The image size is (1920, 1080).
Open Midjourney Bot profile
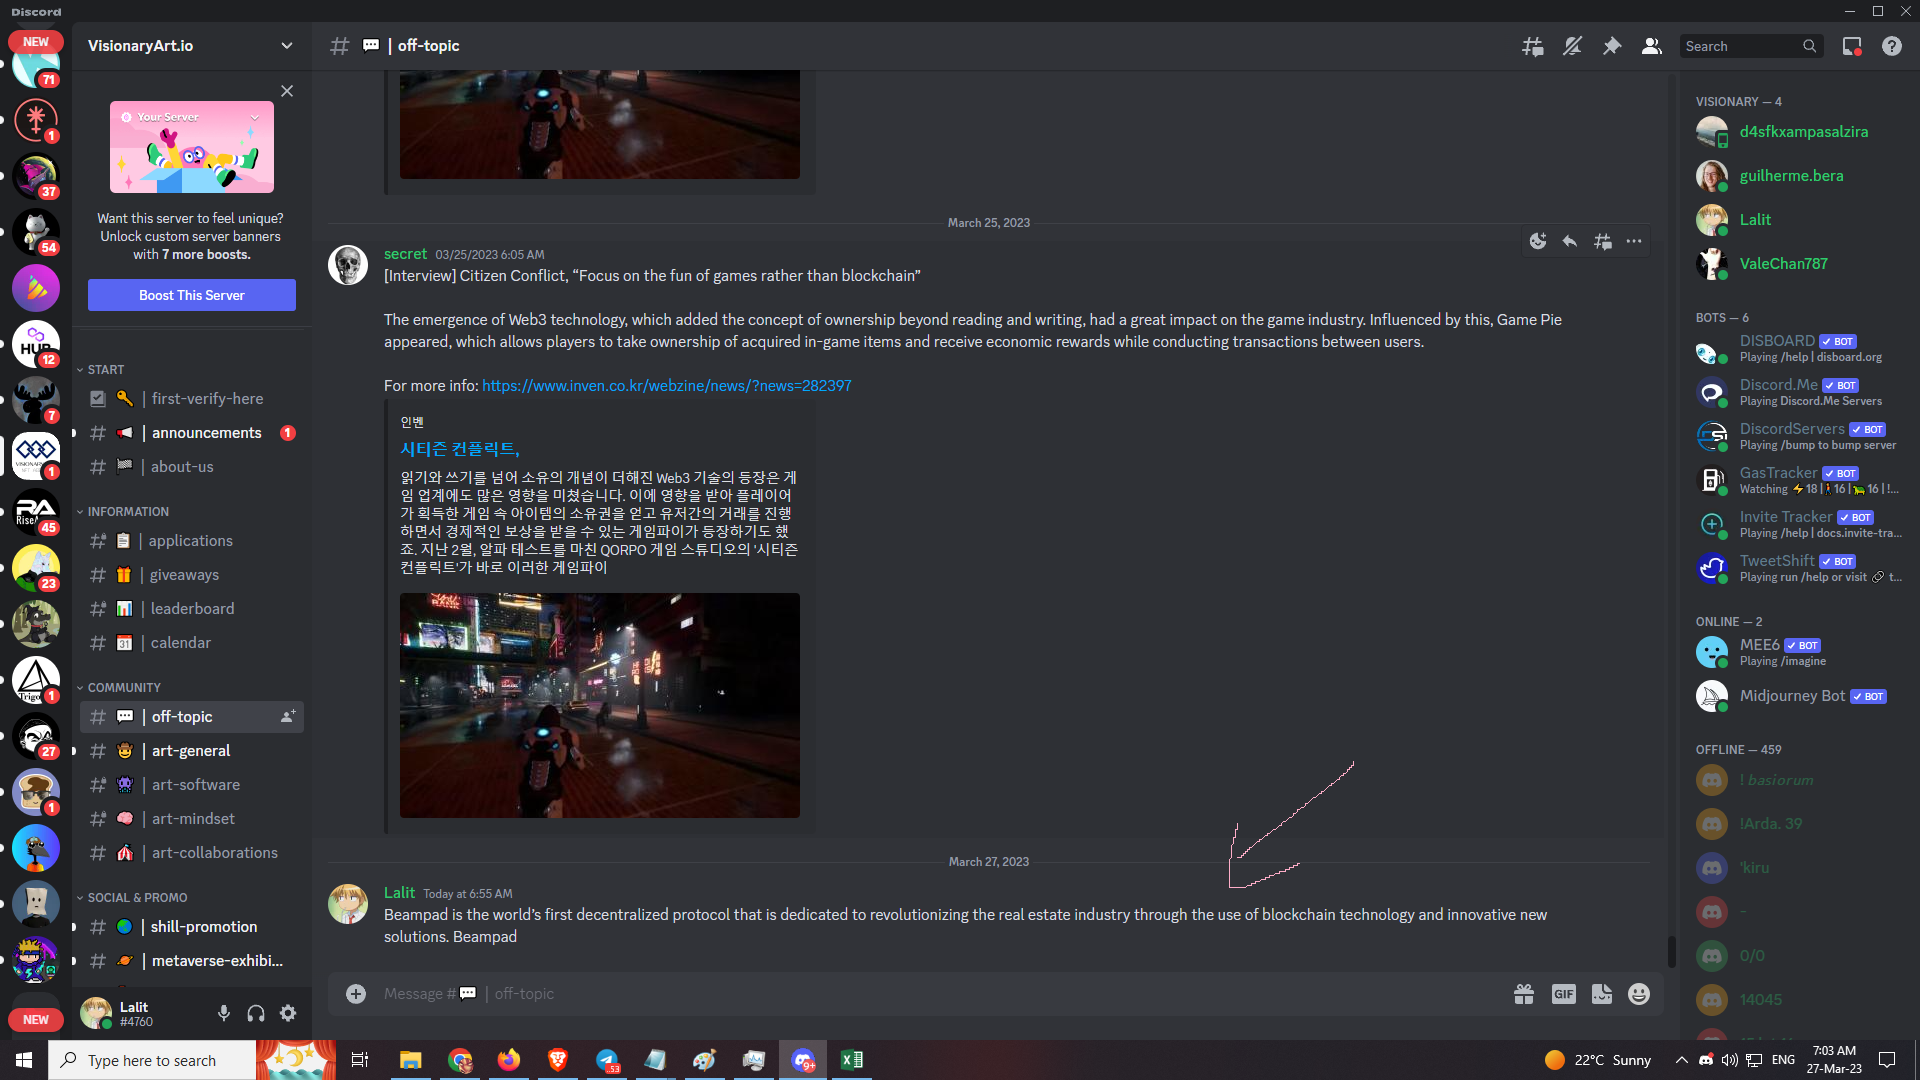pos(1800,696)
